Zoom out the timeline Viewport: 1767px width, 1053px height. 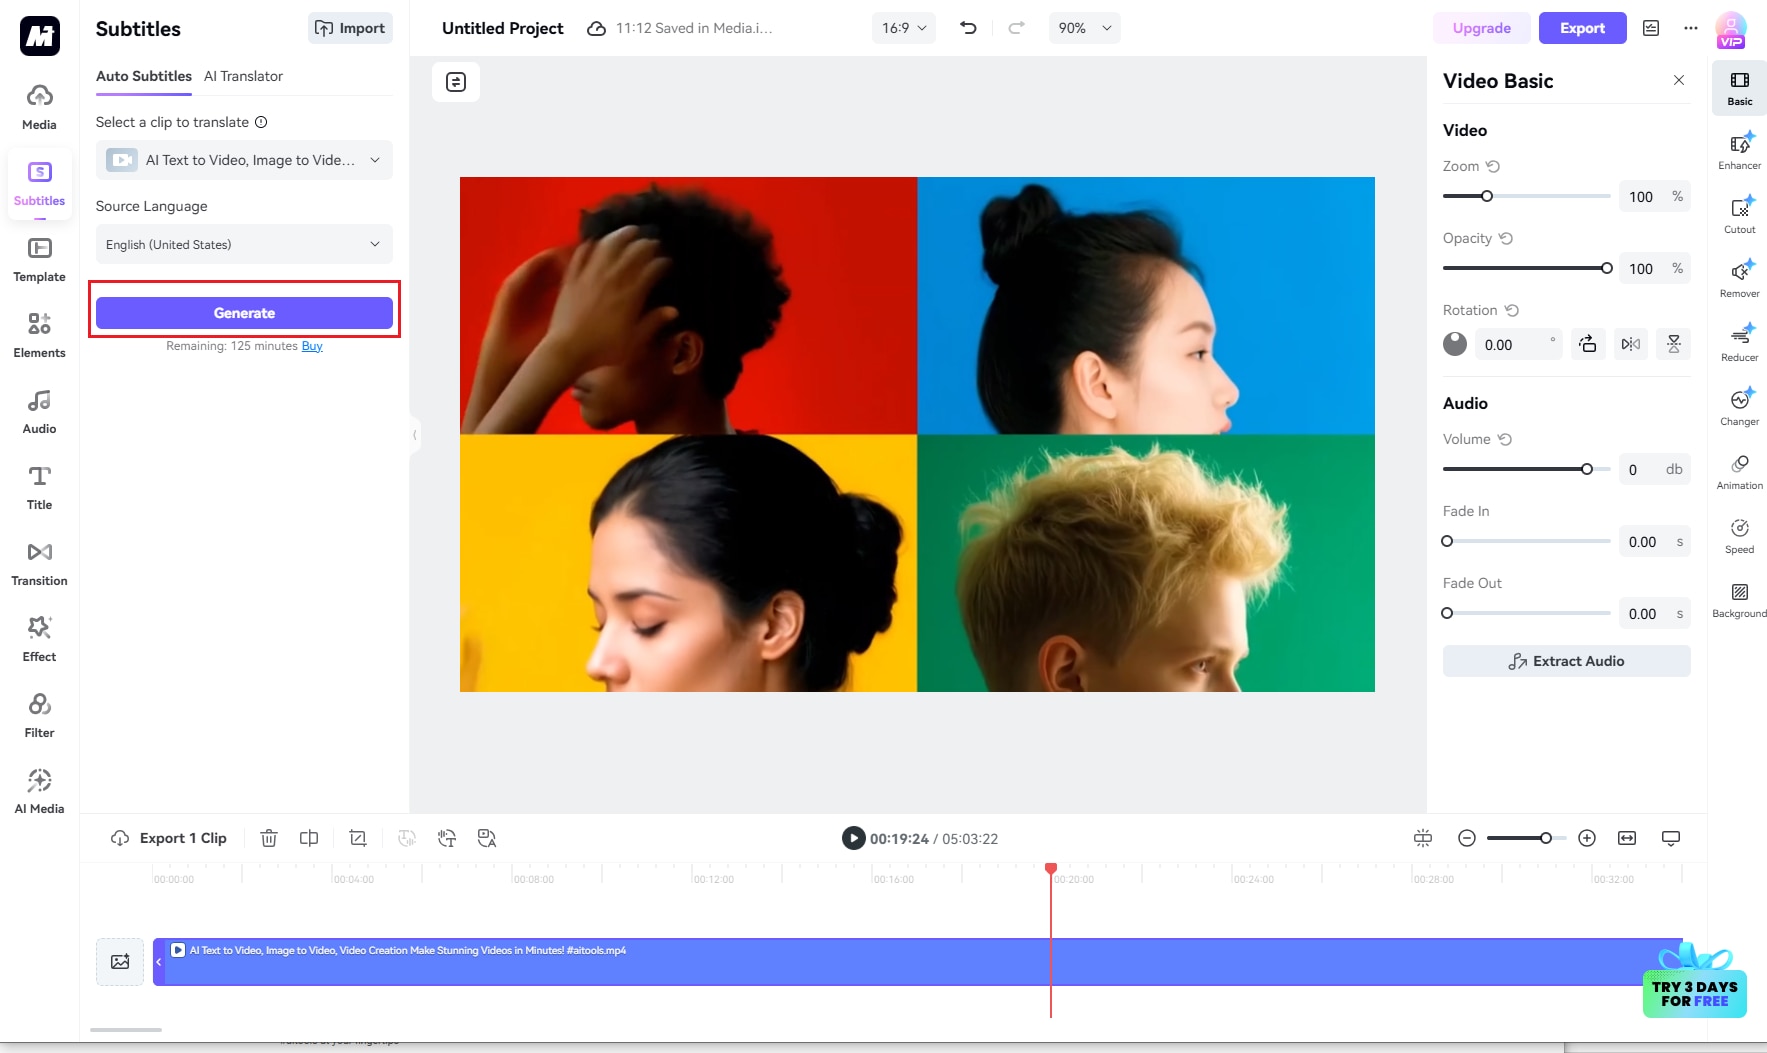pyautogui.click(x=1467, y=838)
